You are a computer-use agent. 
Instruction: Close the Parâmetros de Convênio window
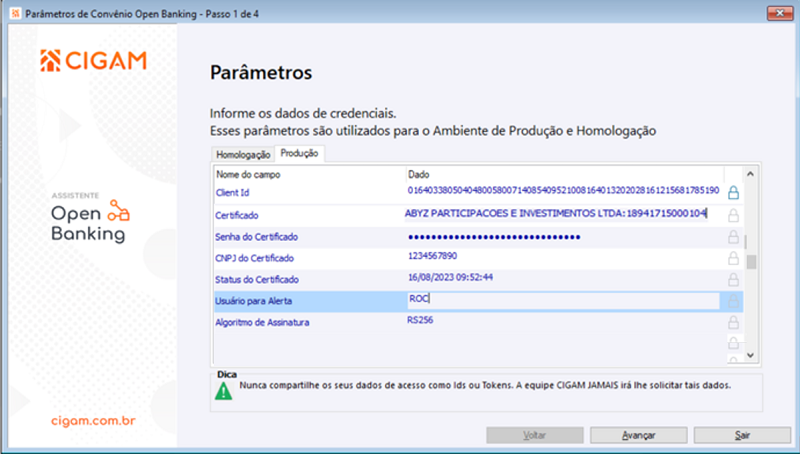pyautogui.click(x=780, y=13)
